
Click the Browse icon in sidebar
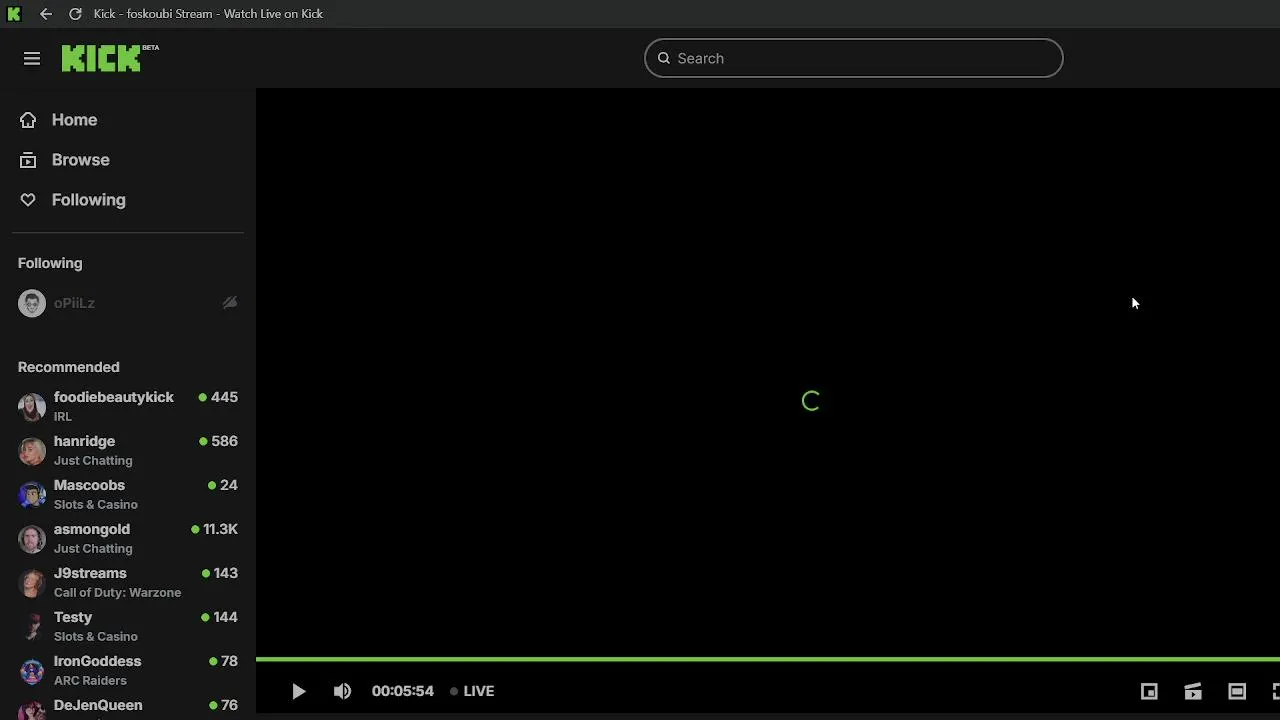(x=28, y=160)
